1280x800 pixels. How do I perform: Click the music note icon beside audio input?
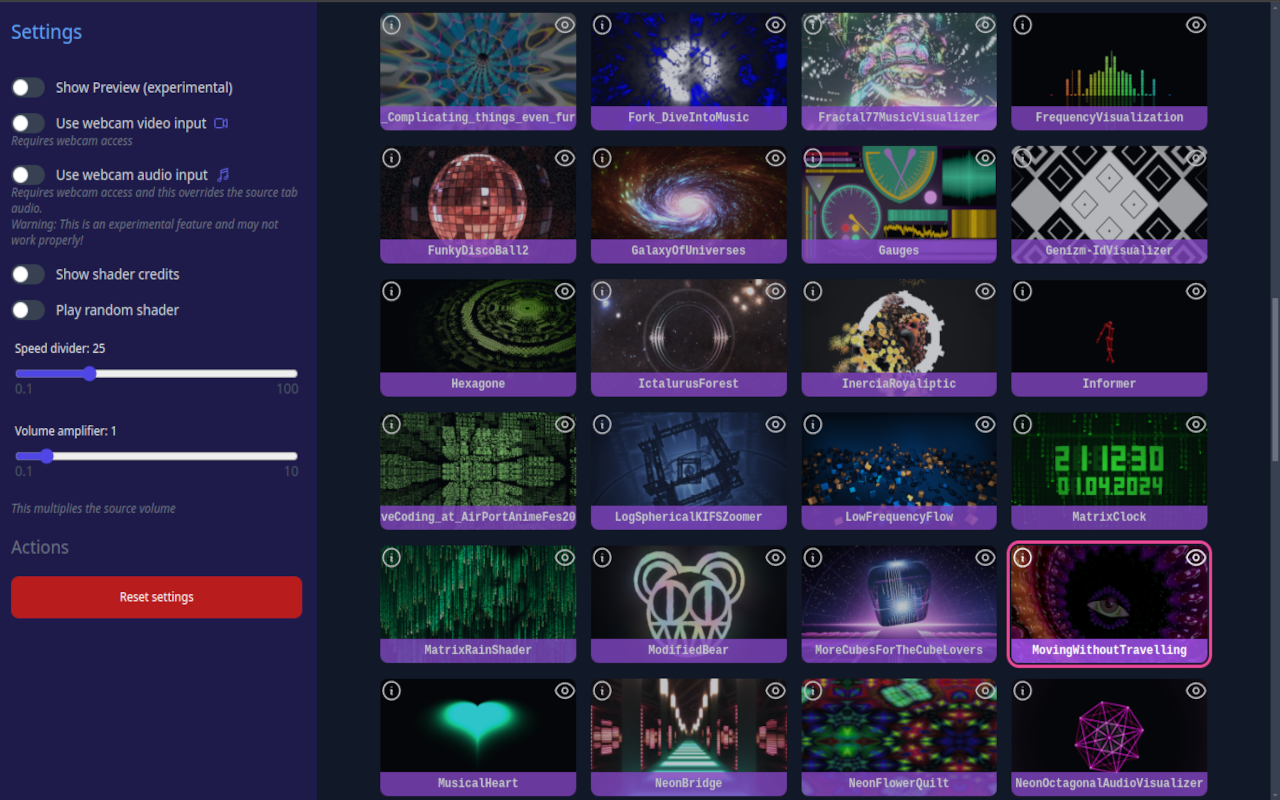222,173
